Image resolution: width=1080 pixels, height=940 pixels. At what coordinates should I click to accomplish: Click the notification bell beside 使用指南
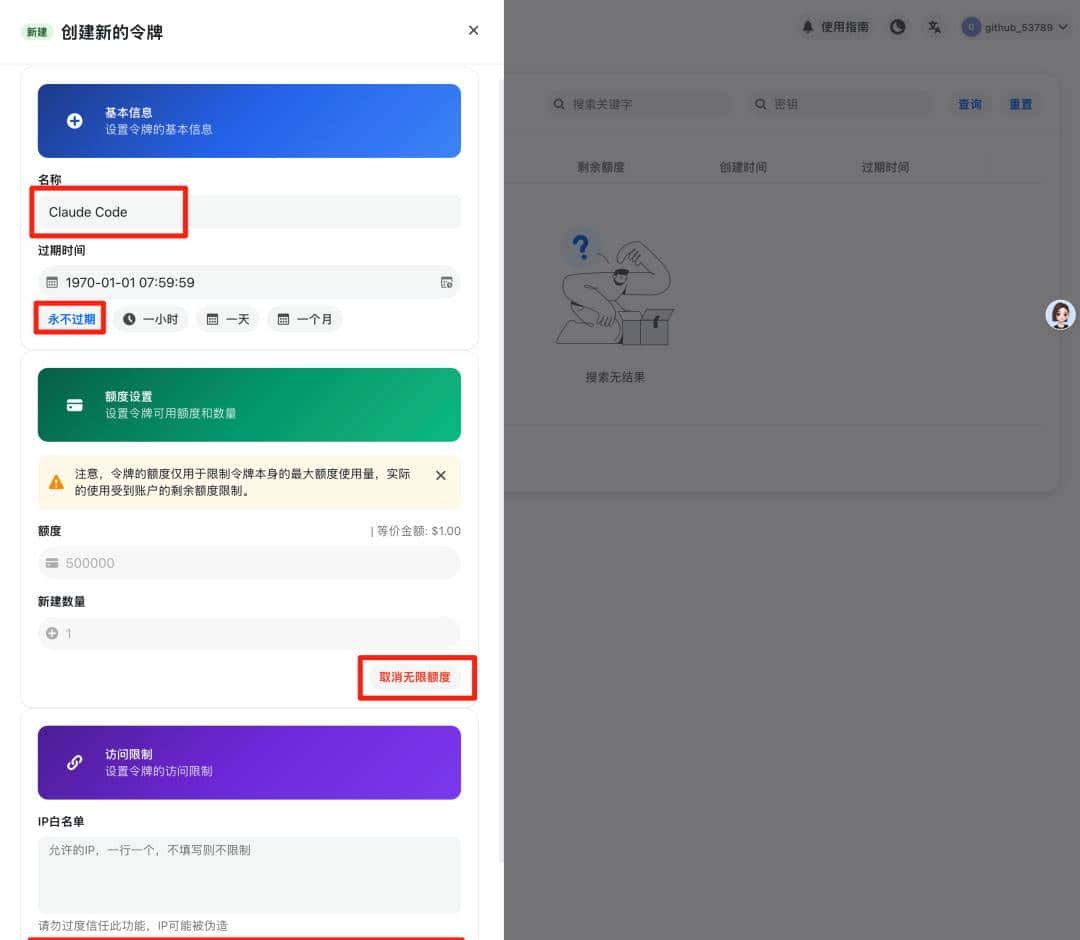coord(808,27)
